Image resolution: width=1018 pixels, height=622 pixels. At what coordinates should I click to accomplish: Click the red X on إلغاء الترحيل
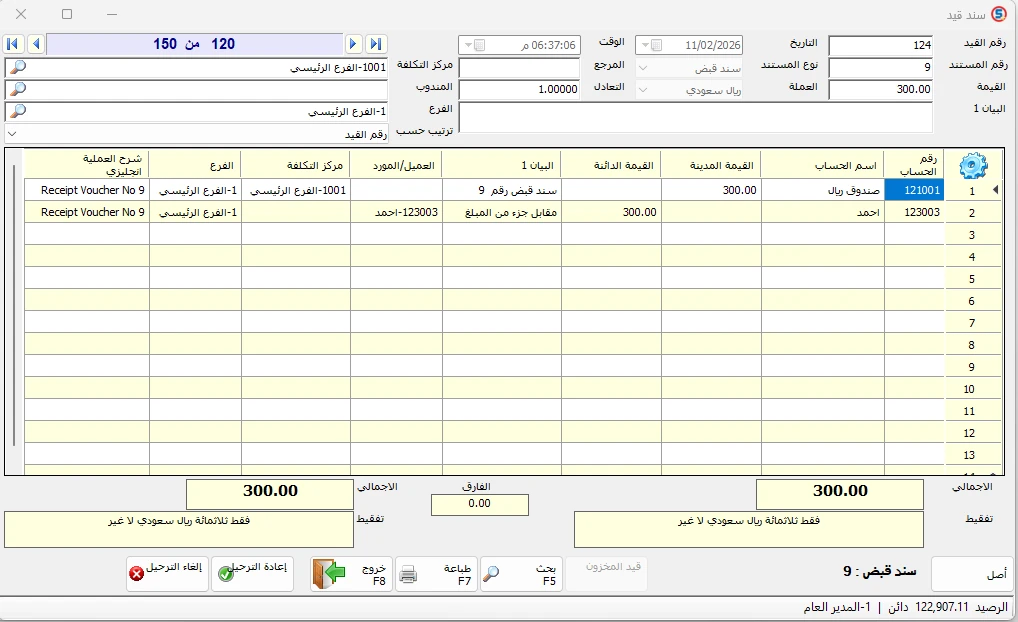136,574
